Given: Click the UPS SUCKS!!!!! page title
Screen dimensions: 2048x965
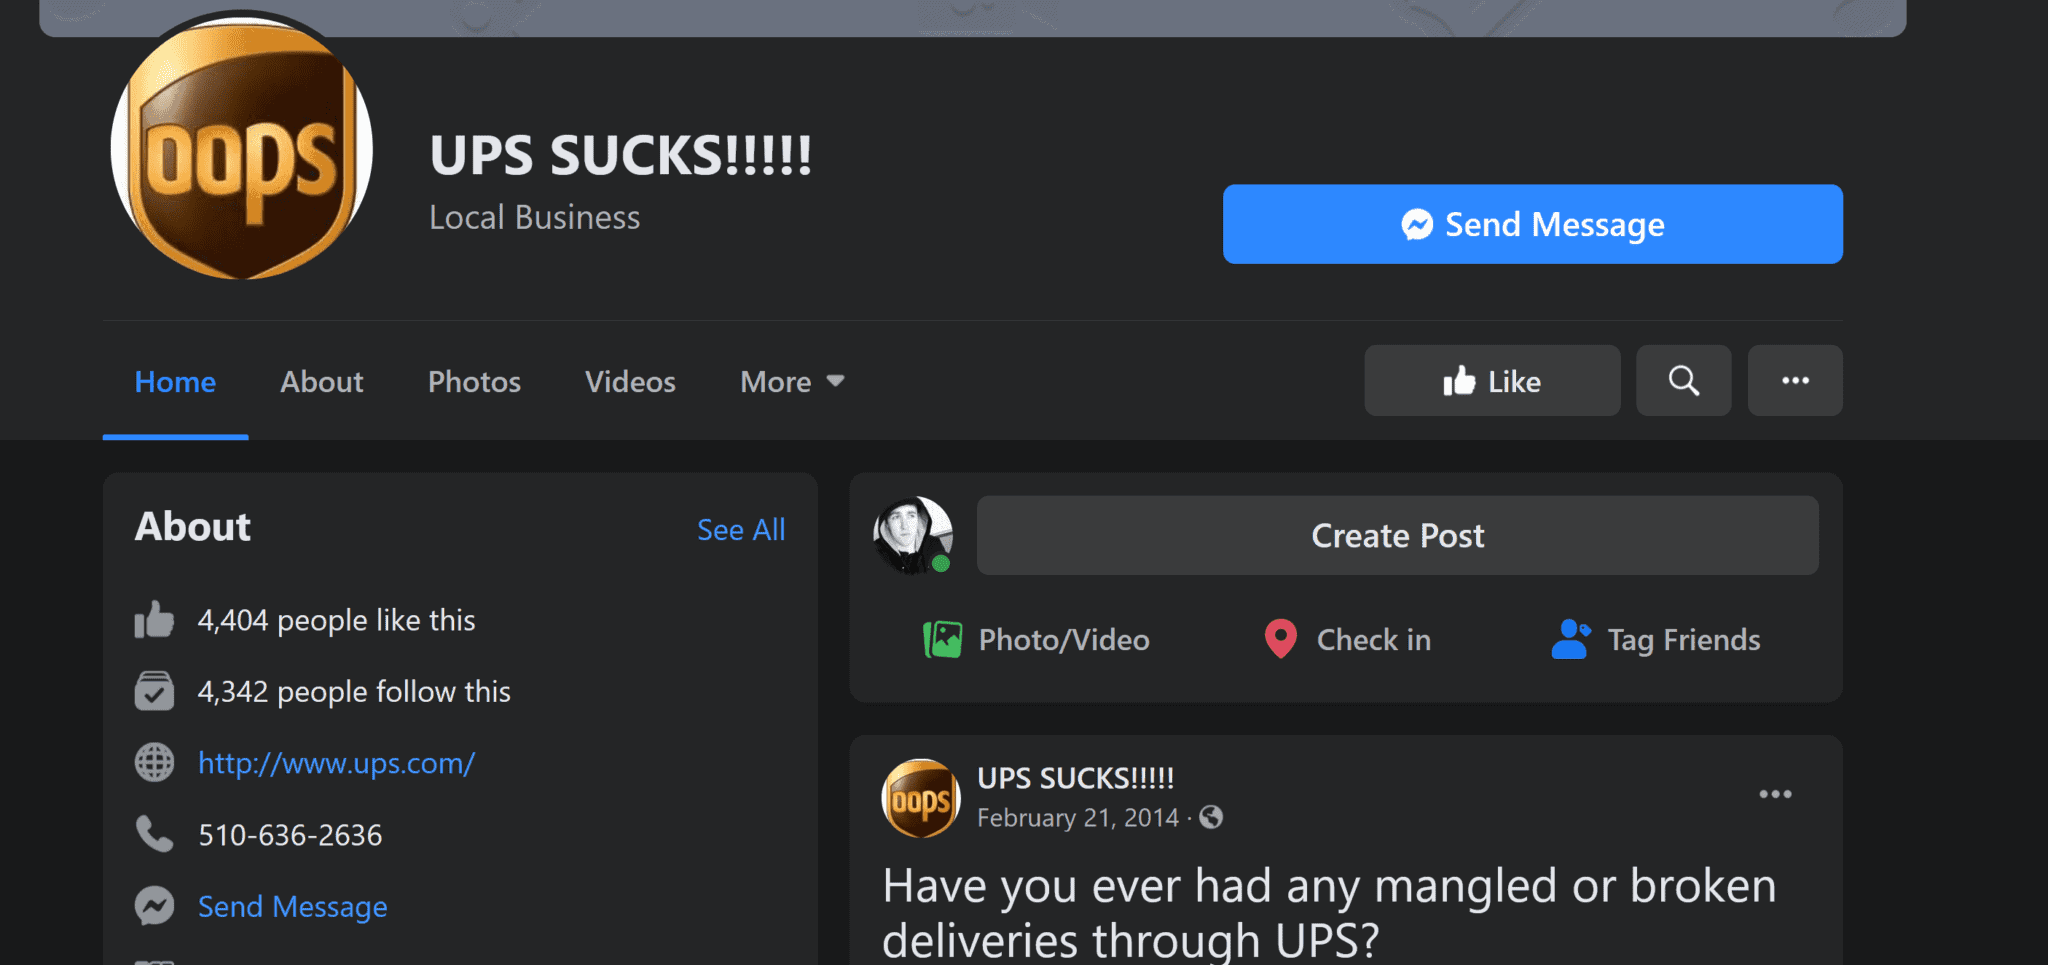Looking at the screenshot, I should tap(620, 155).
